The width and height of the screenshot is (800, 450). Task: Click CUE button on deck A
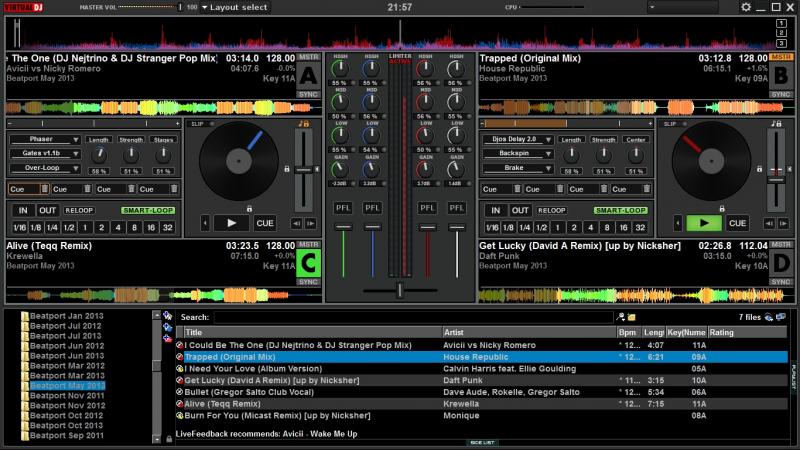coord(265,223)
